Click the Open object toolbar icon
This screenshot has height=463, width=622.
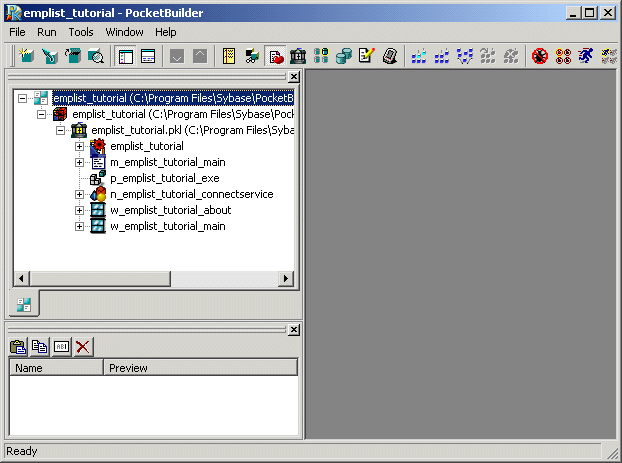[x=73, y=56]
